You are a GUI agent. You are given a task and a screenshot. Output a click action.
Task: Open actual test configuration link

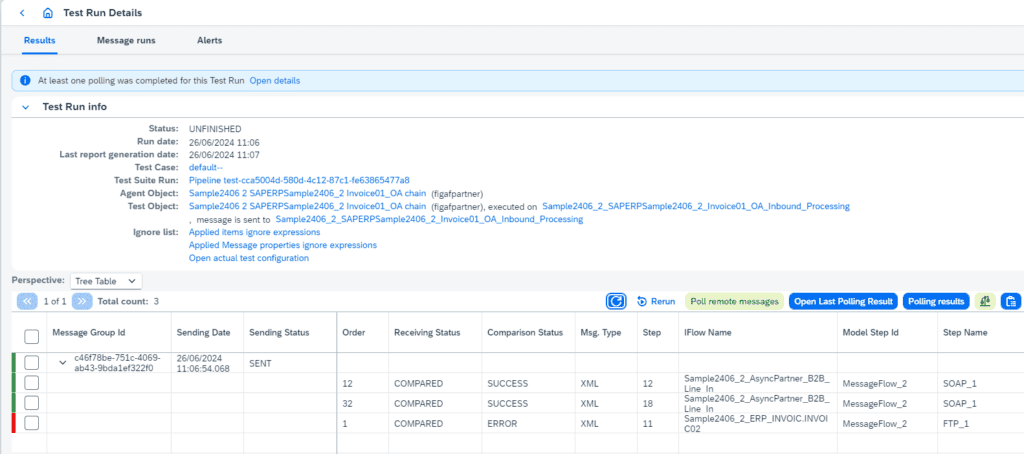coord(249,258)
